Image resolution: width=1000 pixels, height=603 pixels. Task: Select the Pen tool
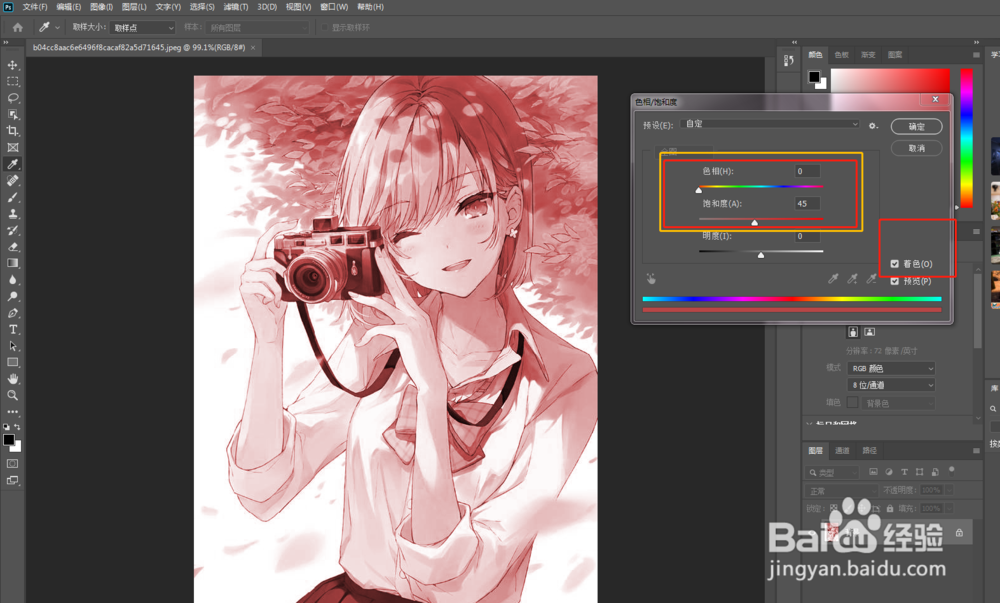(13, 313)
